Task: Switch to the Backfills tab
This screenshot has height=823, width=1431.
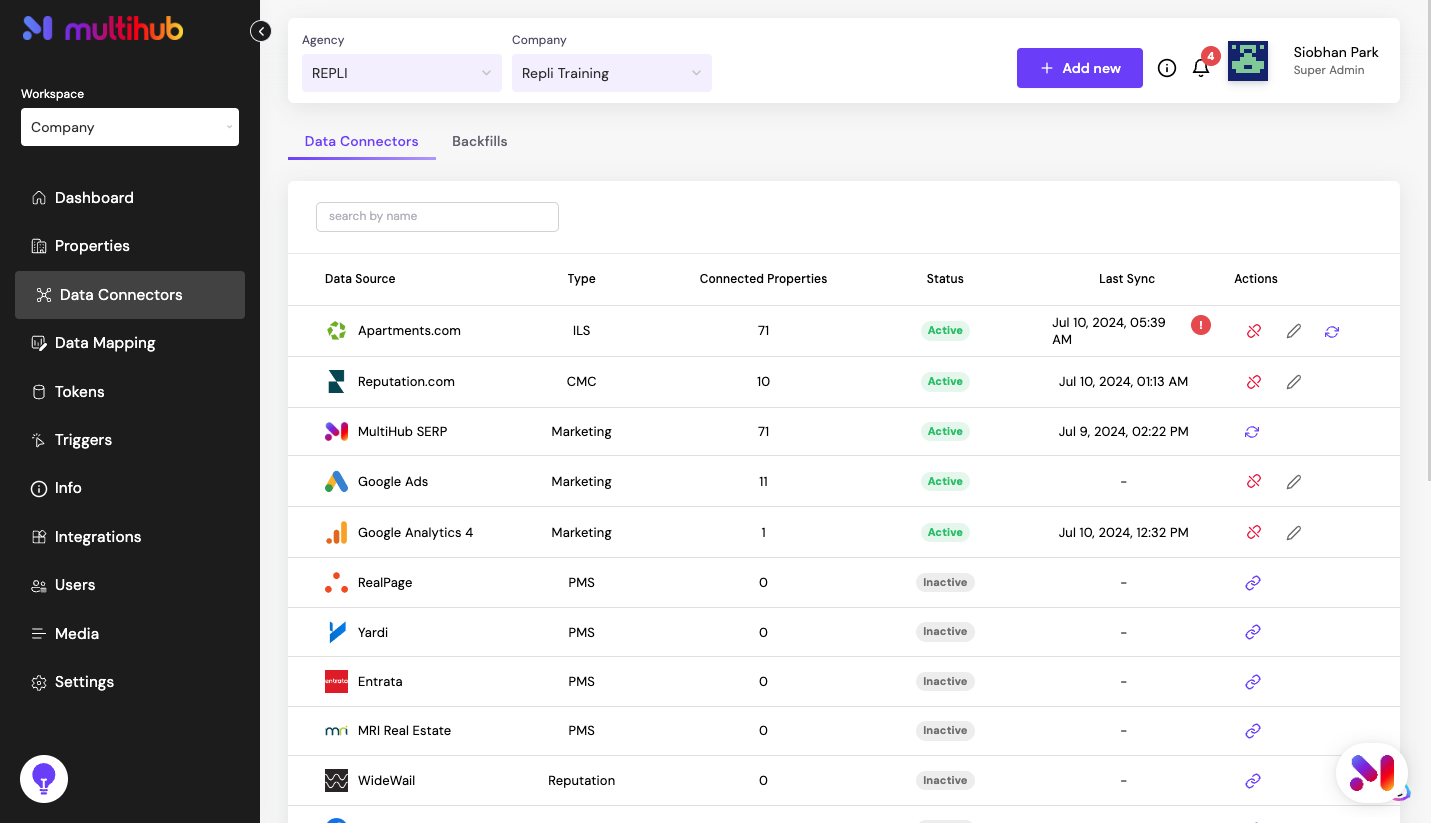Action: pyautogui.click(x=480, y=141)
